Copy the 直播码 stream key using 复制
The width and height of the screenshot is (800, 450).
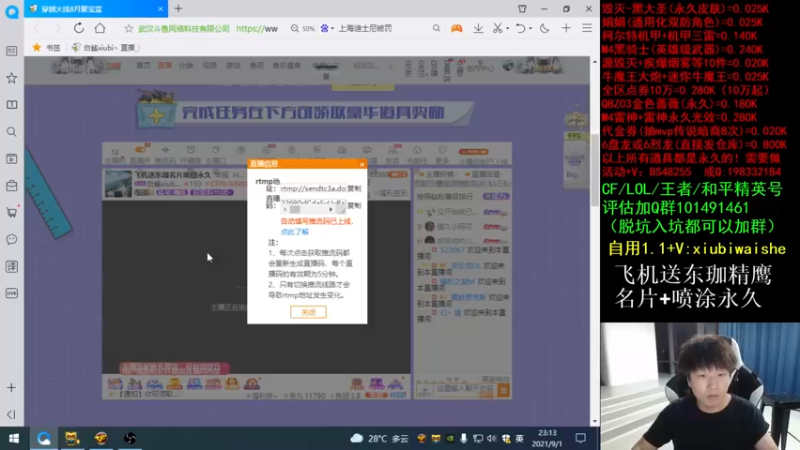[354, 205]
